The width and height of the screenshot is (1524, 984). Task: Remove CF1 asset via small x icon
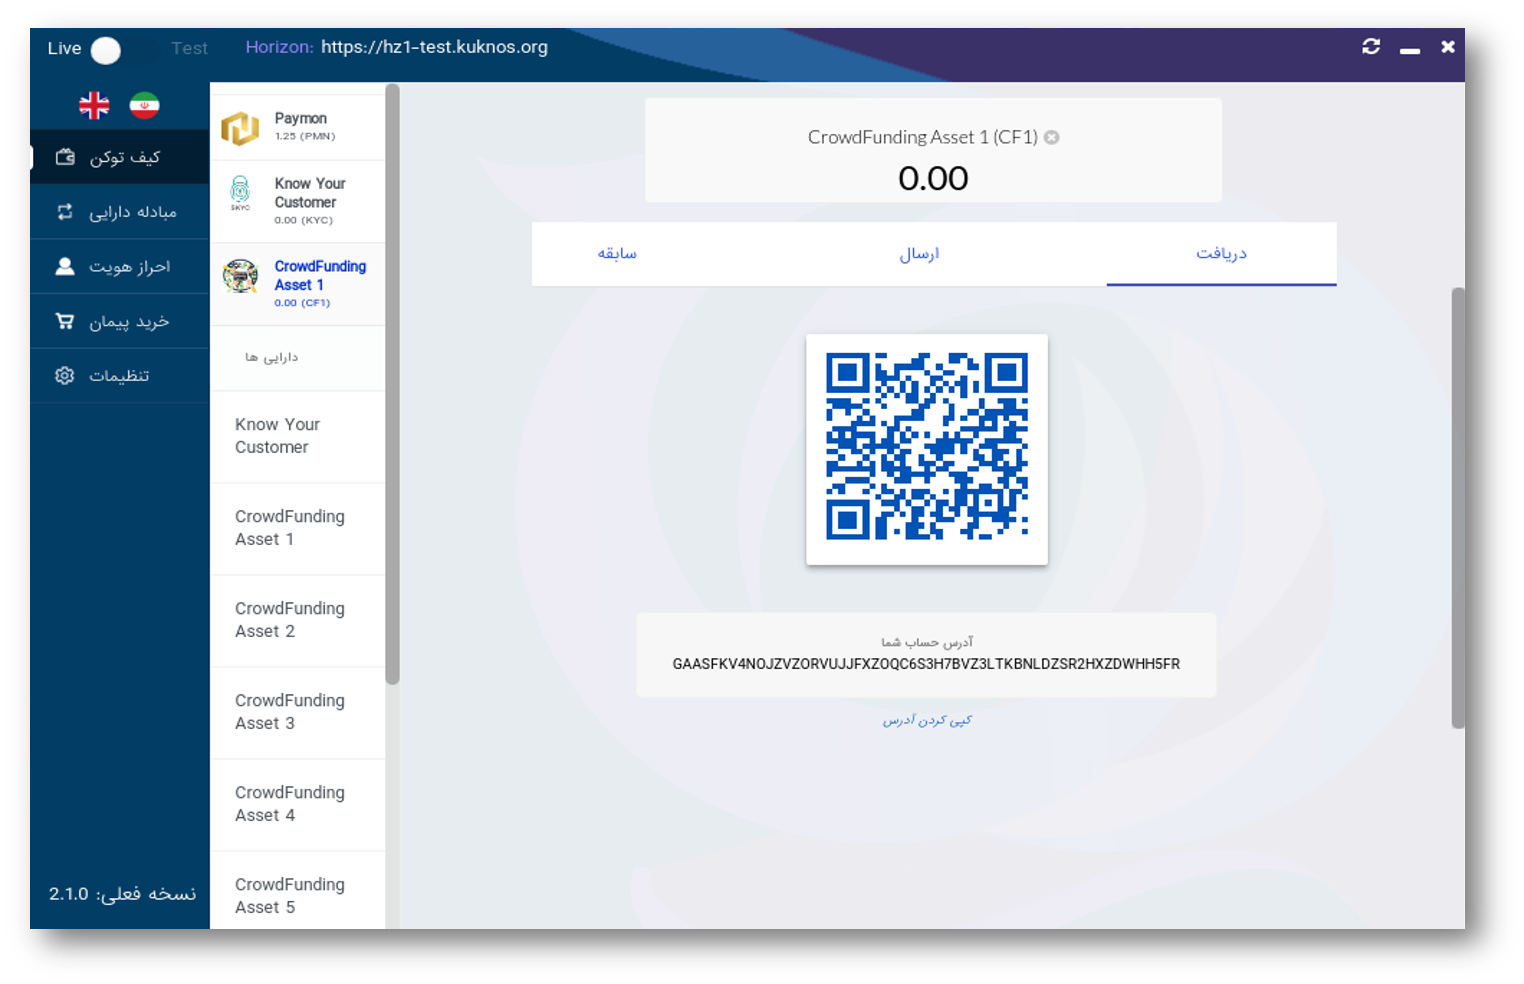(1052, 138)
